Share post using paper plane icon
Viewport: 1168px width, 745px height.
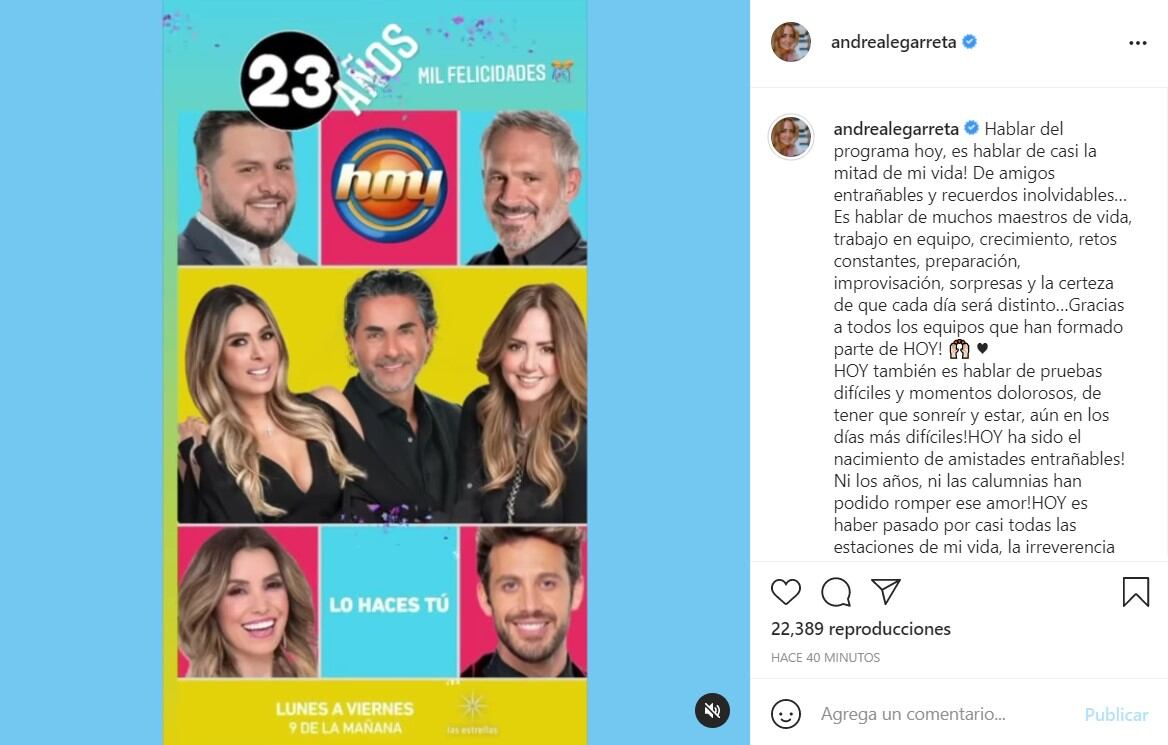886,592
